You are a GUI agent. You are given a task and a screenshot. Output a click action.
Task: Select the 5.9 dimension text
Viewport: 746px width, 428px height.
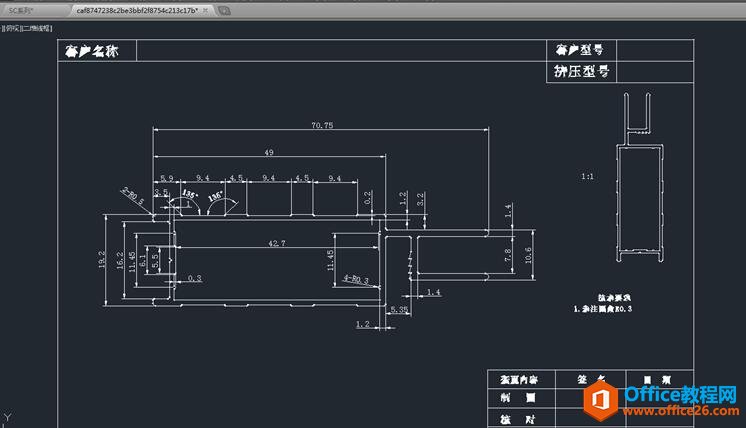[x=167, y=178]
